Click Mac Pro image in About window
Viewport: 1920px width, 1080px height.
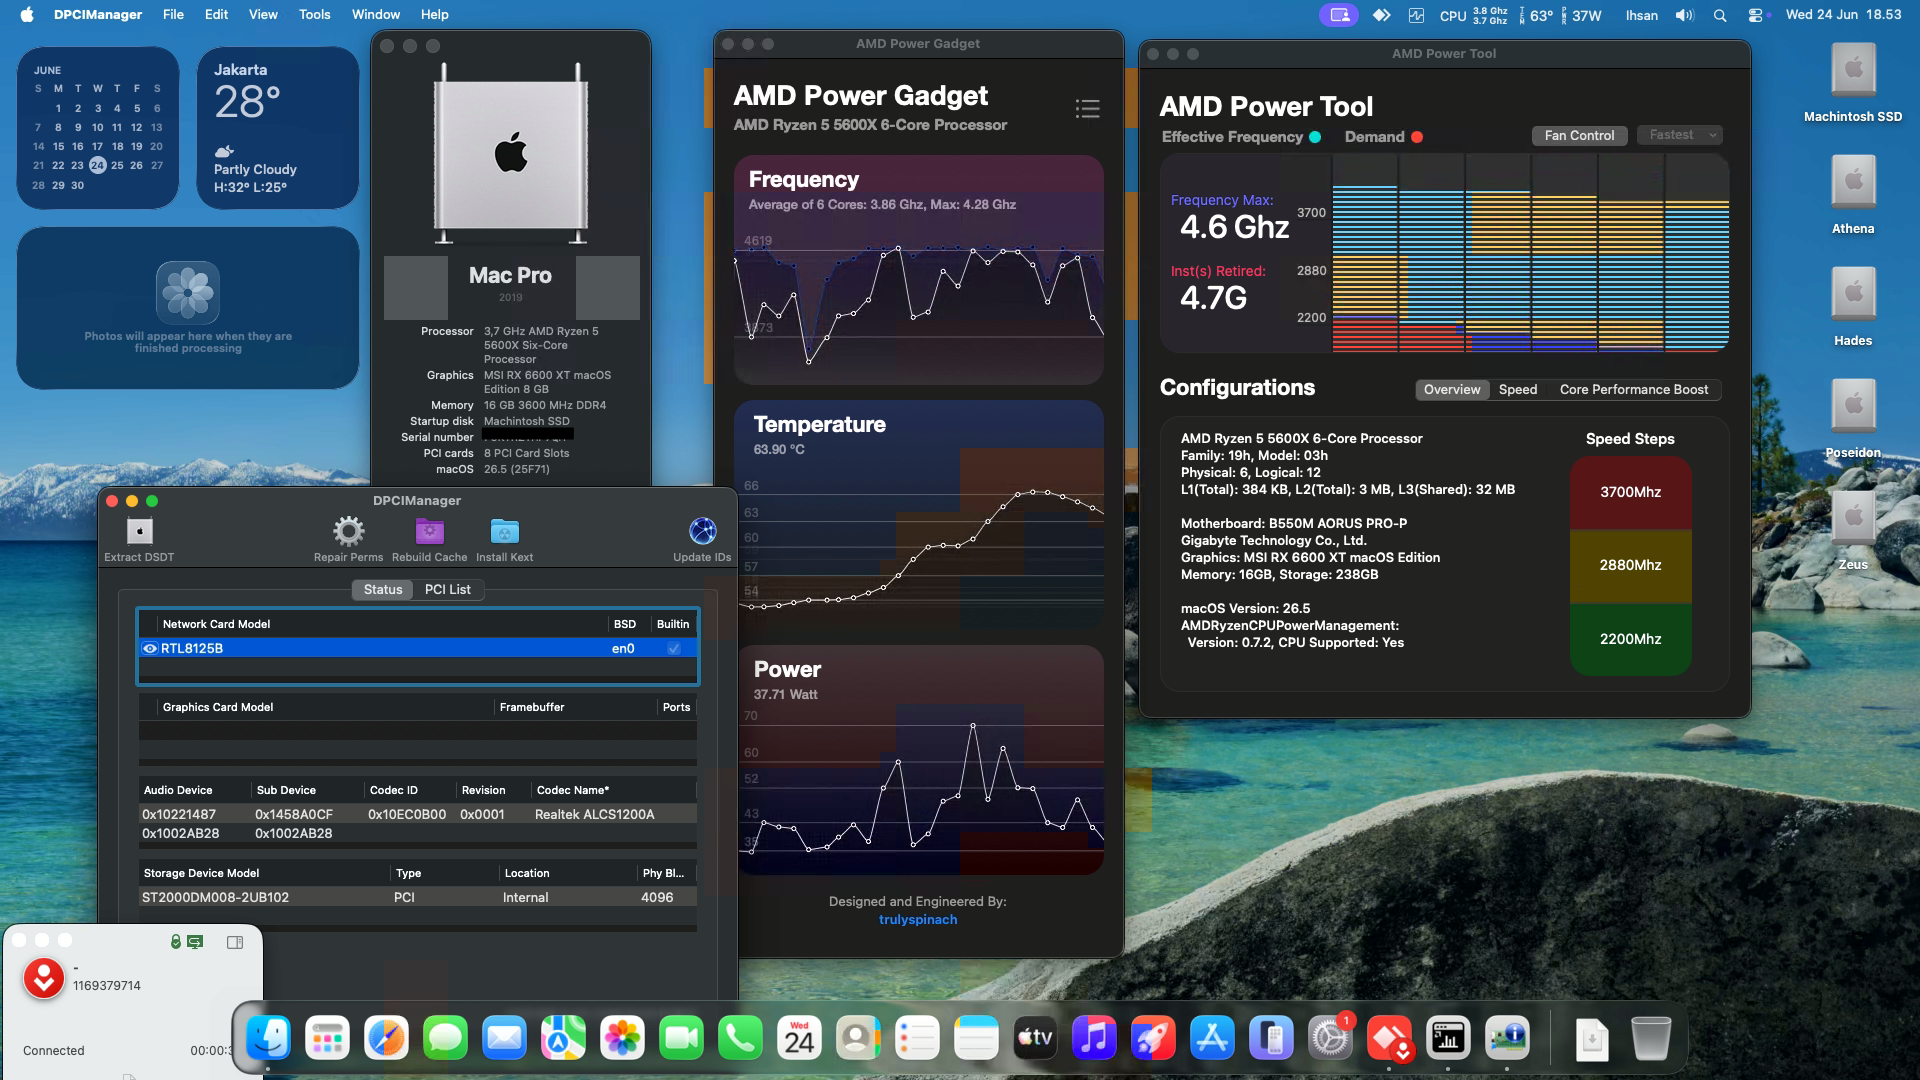510,152
